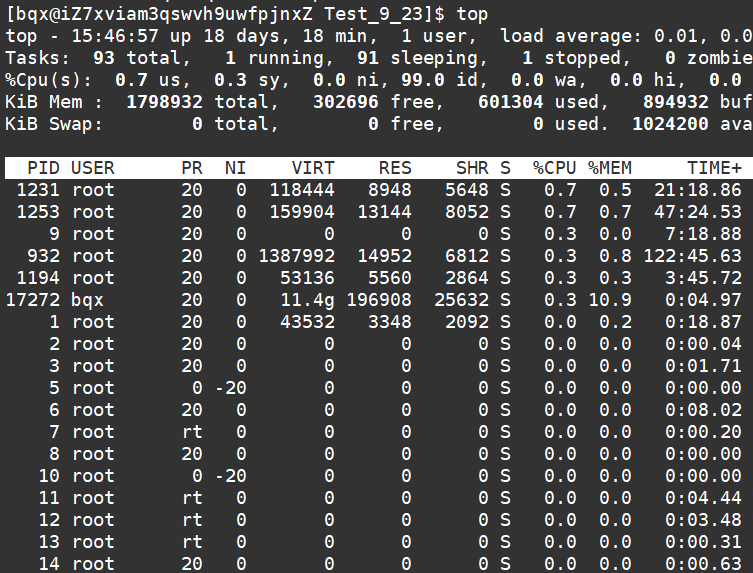The width and height of the screenshot is (753, 573).
Task: Click the NI column header
Action: (235, 168)
